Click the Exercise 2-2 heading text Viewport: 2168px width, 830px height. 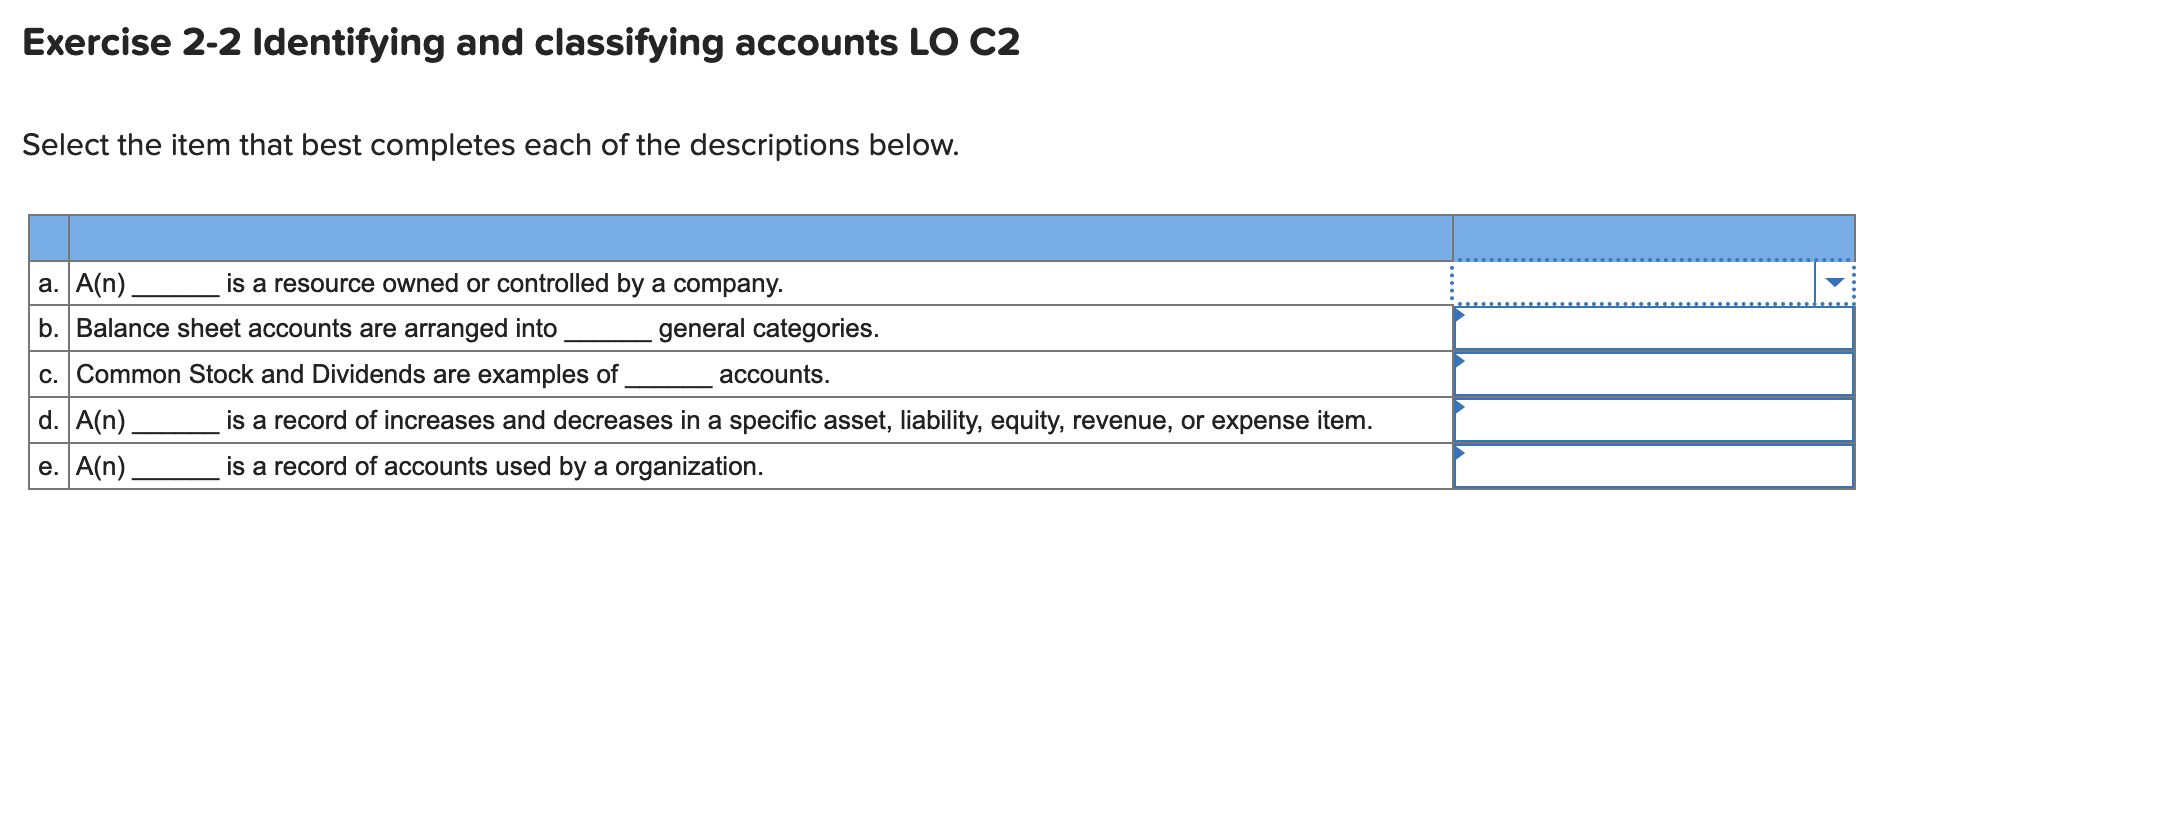coord(520,43)
